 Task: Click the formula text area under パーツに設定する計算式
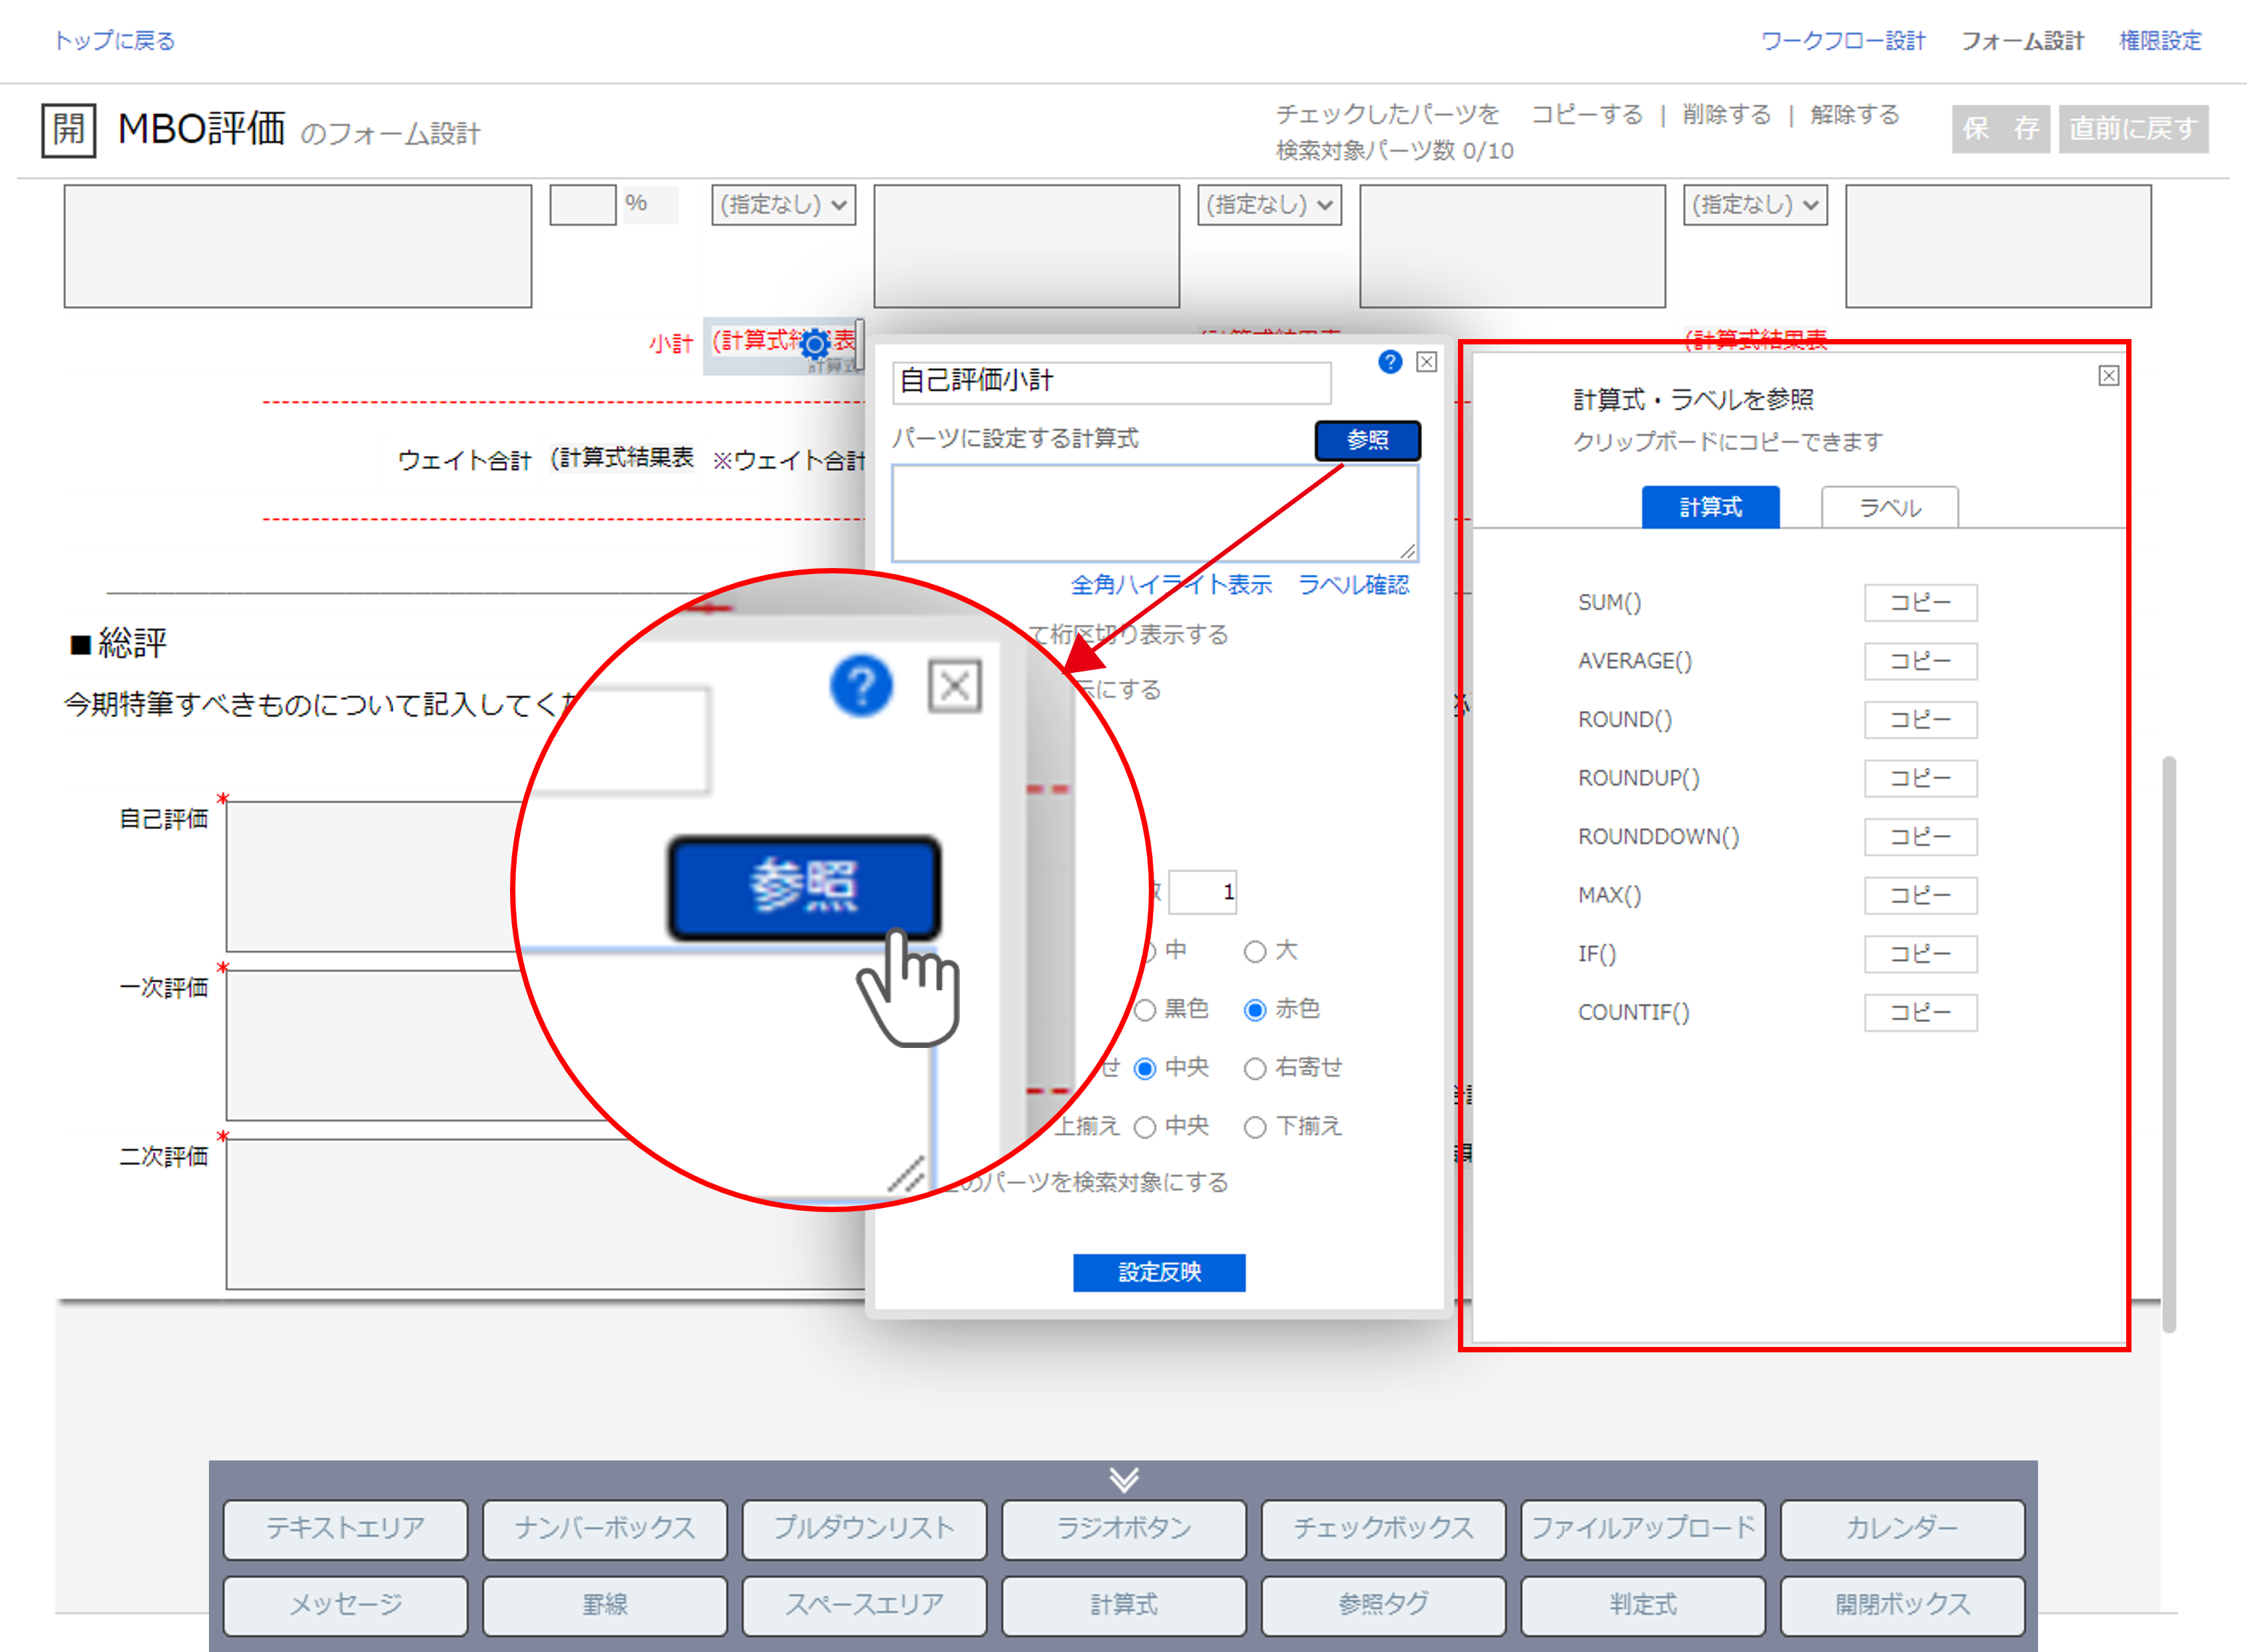[1155, 513]
